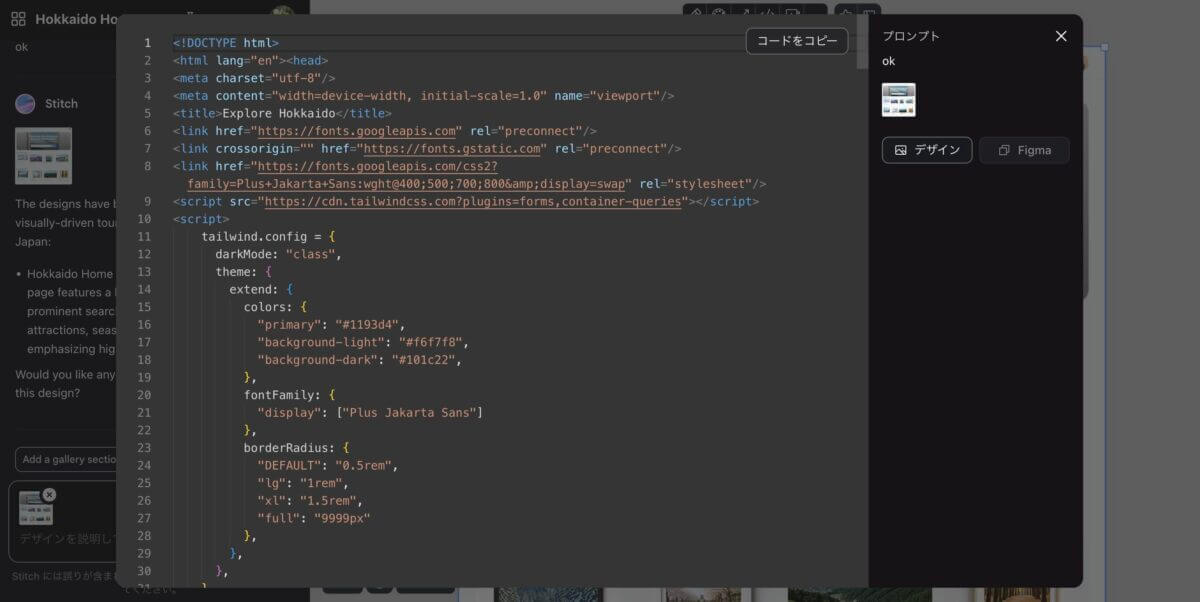Click the コードをコピー copy code button
This screenshot has width=1200, height=602.
click(797, 41)
